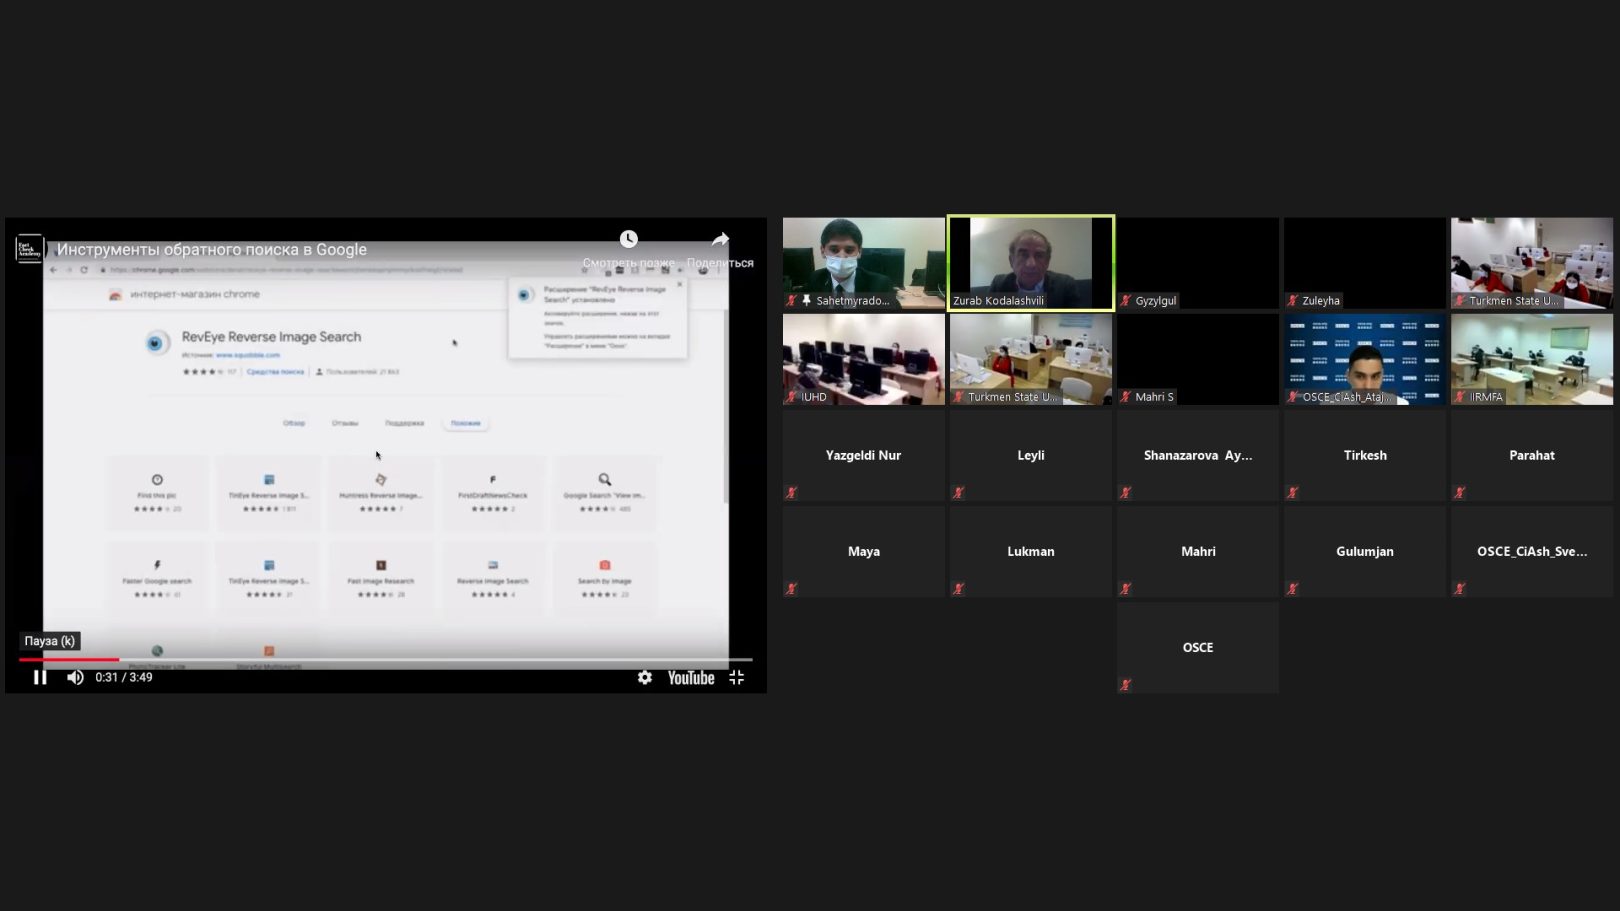The image size is (1620, 911).
Task: Open 'Huntress Reverse Image' extension card
Action: click(380, 494)
